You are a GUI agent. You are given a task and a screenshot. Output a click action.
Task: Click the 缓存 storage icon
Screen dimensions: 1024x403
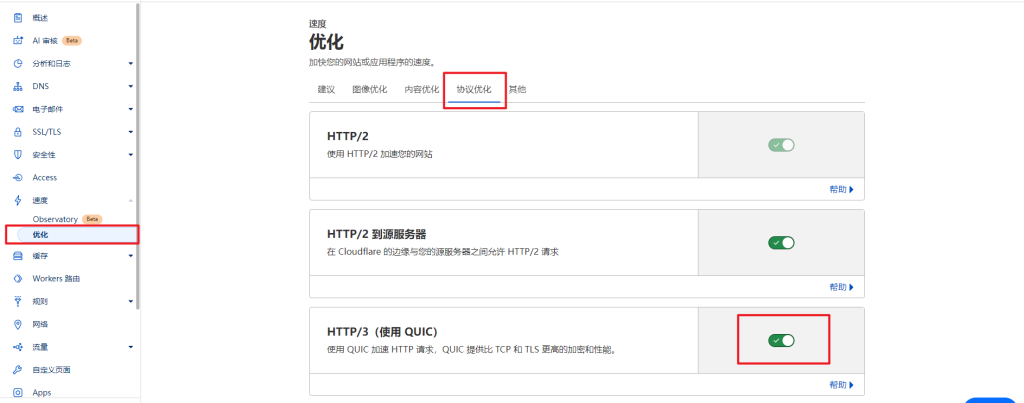(18, 256)
